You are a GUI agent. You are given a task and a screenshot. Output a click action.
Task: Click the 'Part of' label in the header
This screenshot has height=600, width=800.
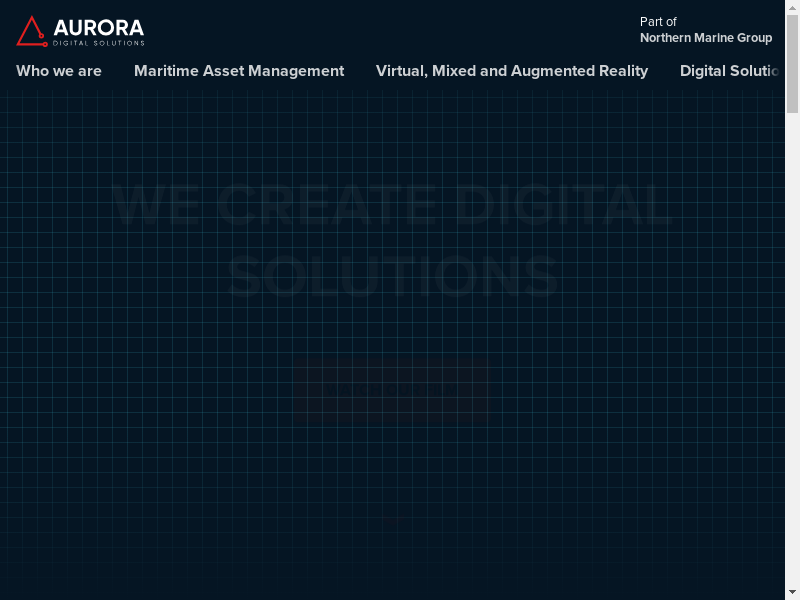[658, 21]
